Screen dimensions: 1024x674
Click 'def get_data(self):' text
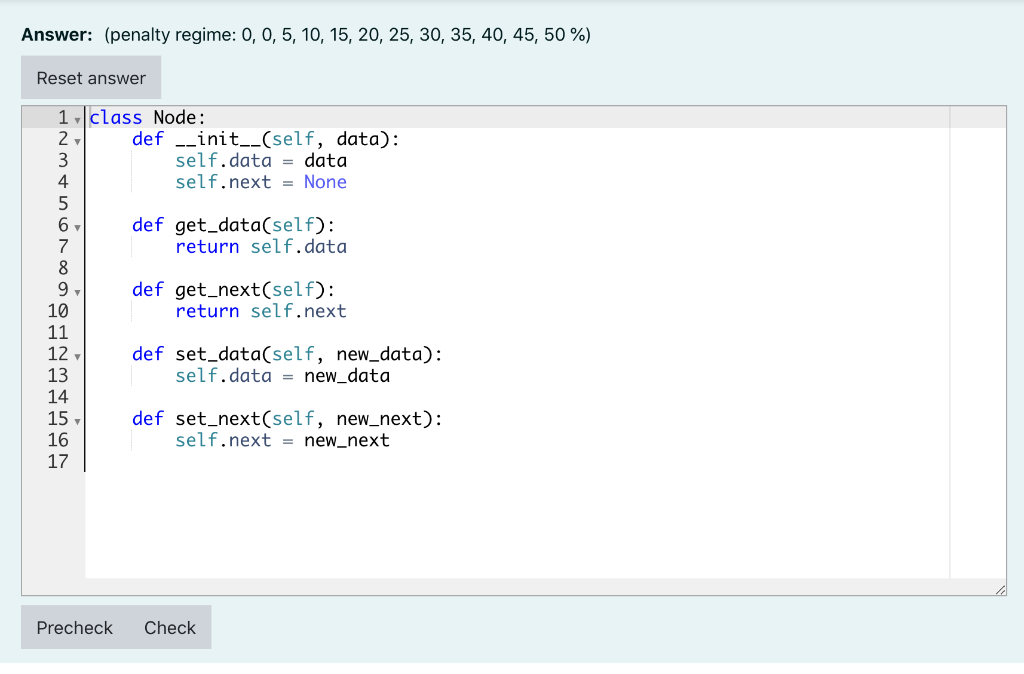point(234,225)
